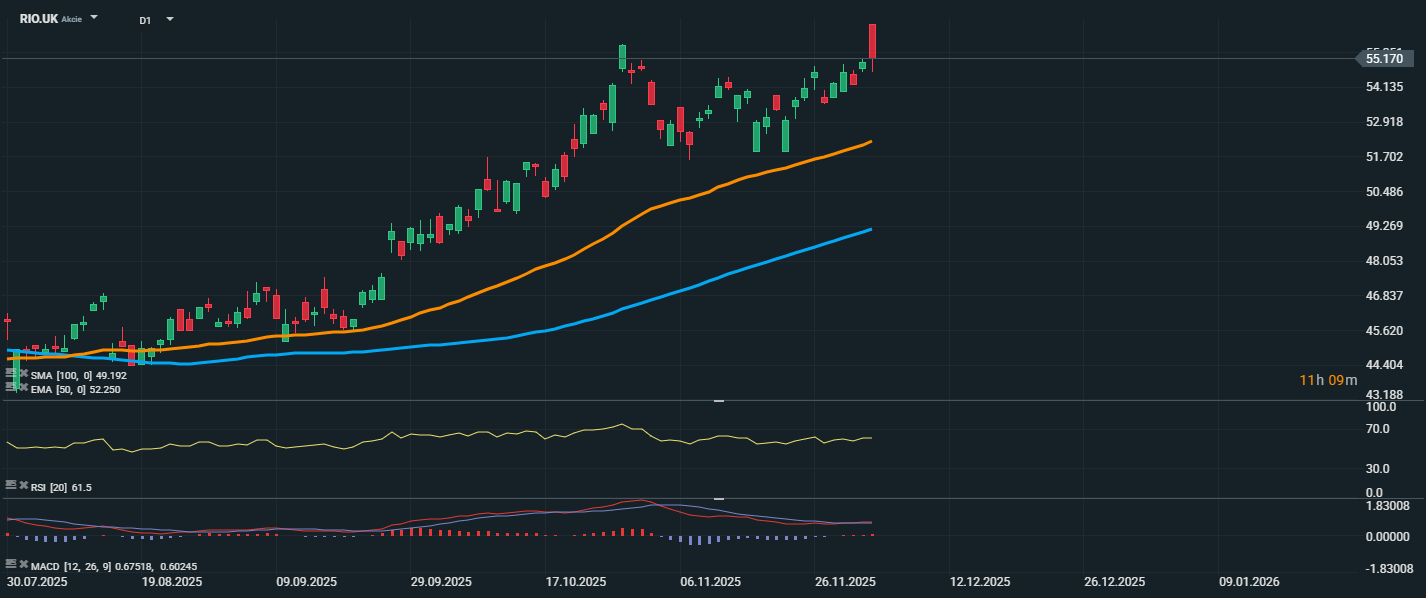Image resolution: width=1426 pixels, height=598 pixels.
Task: Click the RIO.UK symbol name
Action: coord(38,19)
